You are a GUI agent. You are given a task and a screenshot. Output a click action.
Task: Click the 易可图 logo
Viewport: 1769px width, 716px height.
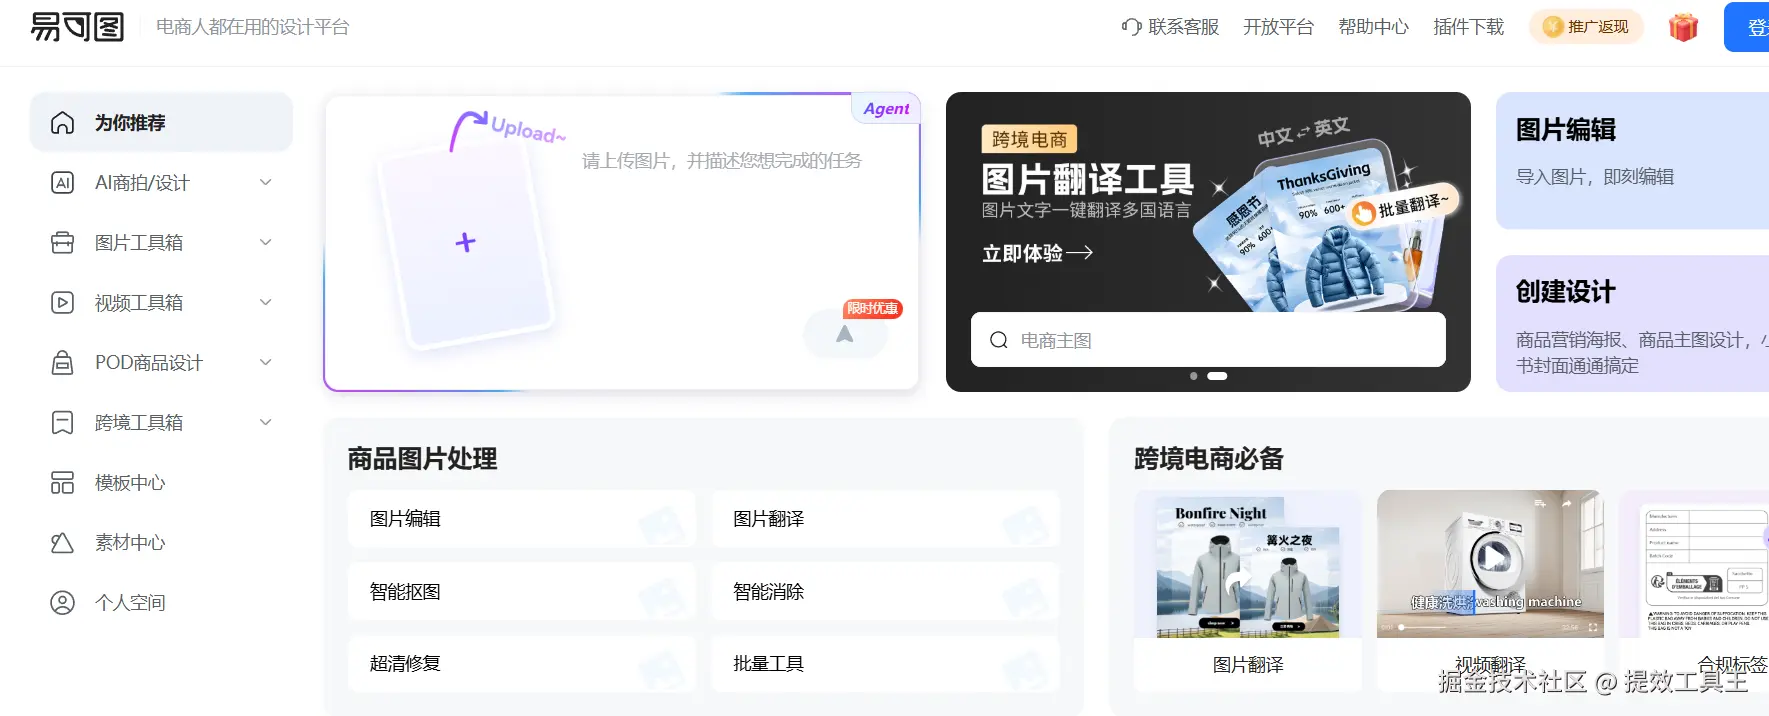pos(77,27)
